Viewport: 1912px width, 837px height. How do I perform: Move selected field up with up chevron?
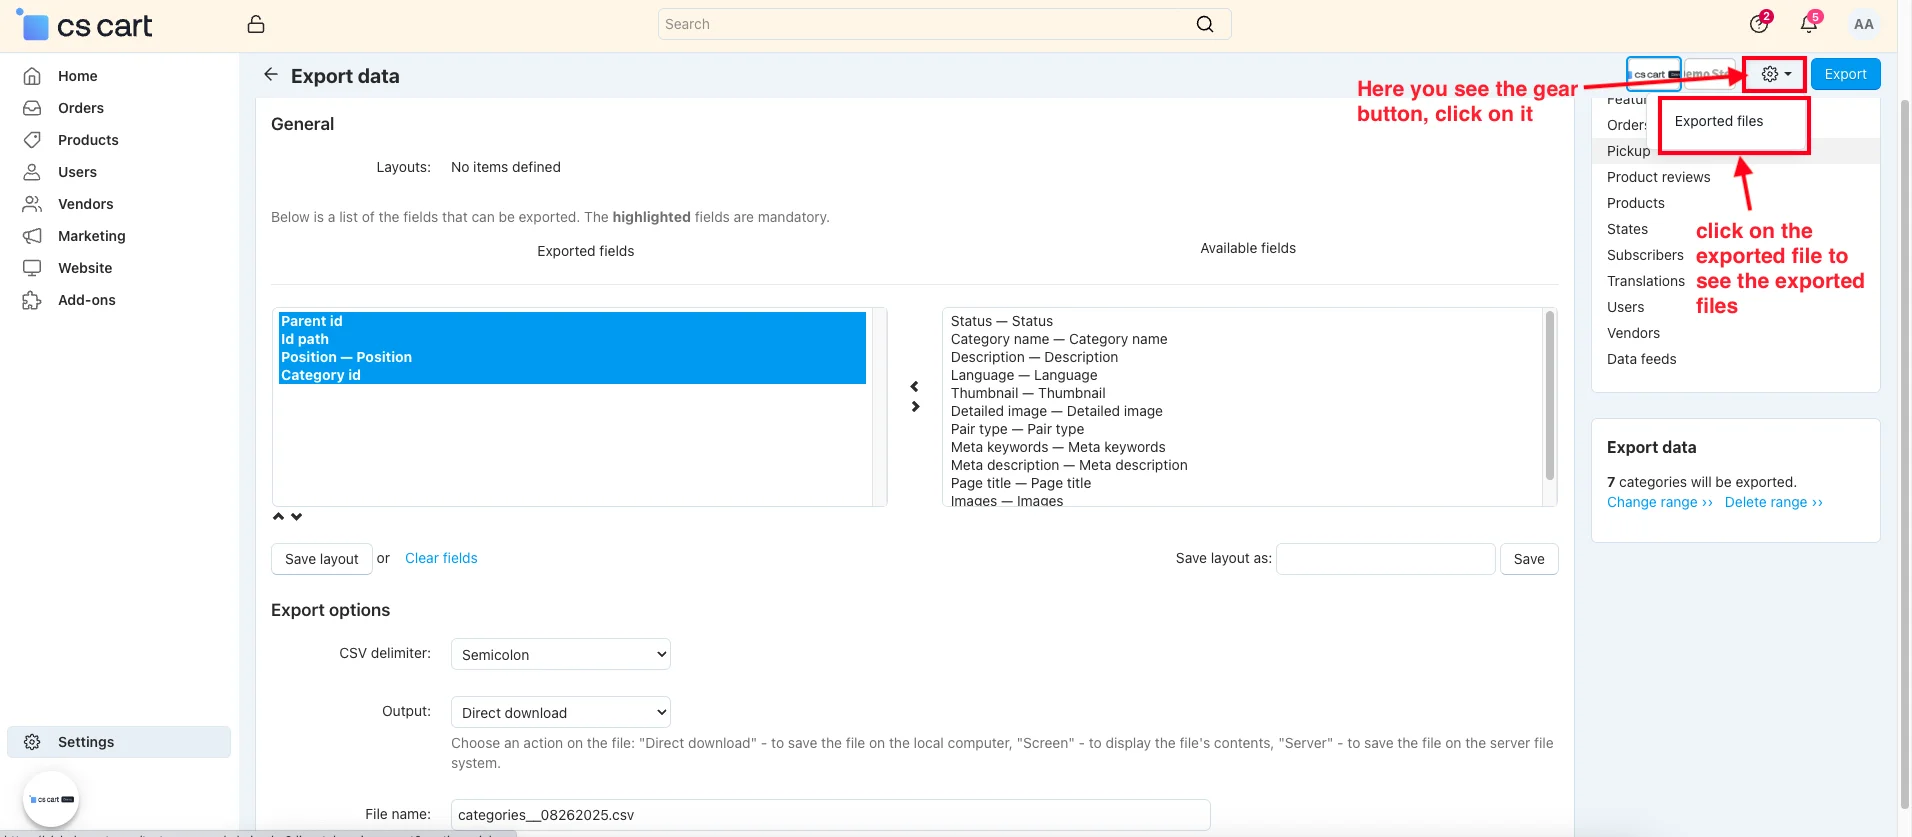(x=279, y=517)
